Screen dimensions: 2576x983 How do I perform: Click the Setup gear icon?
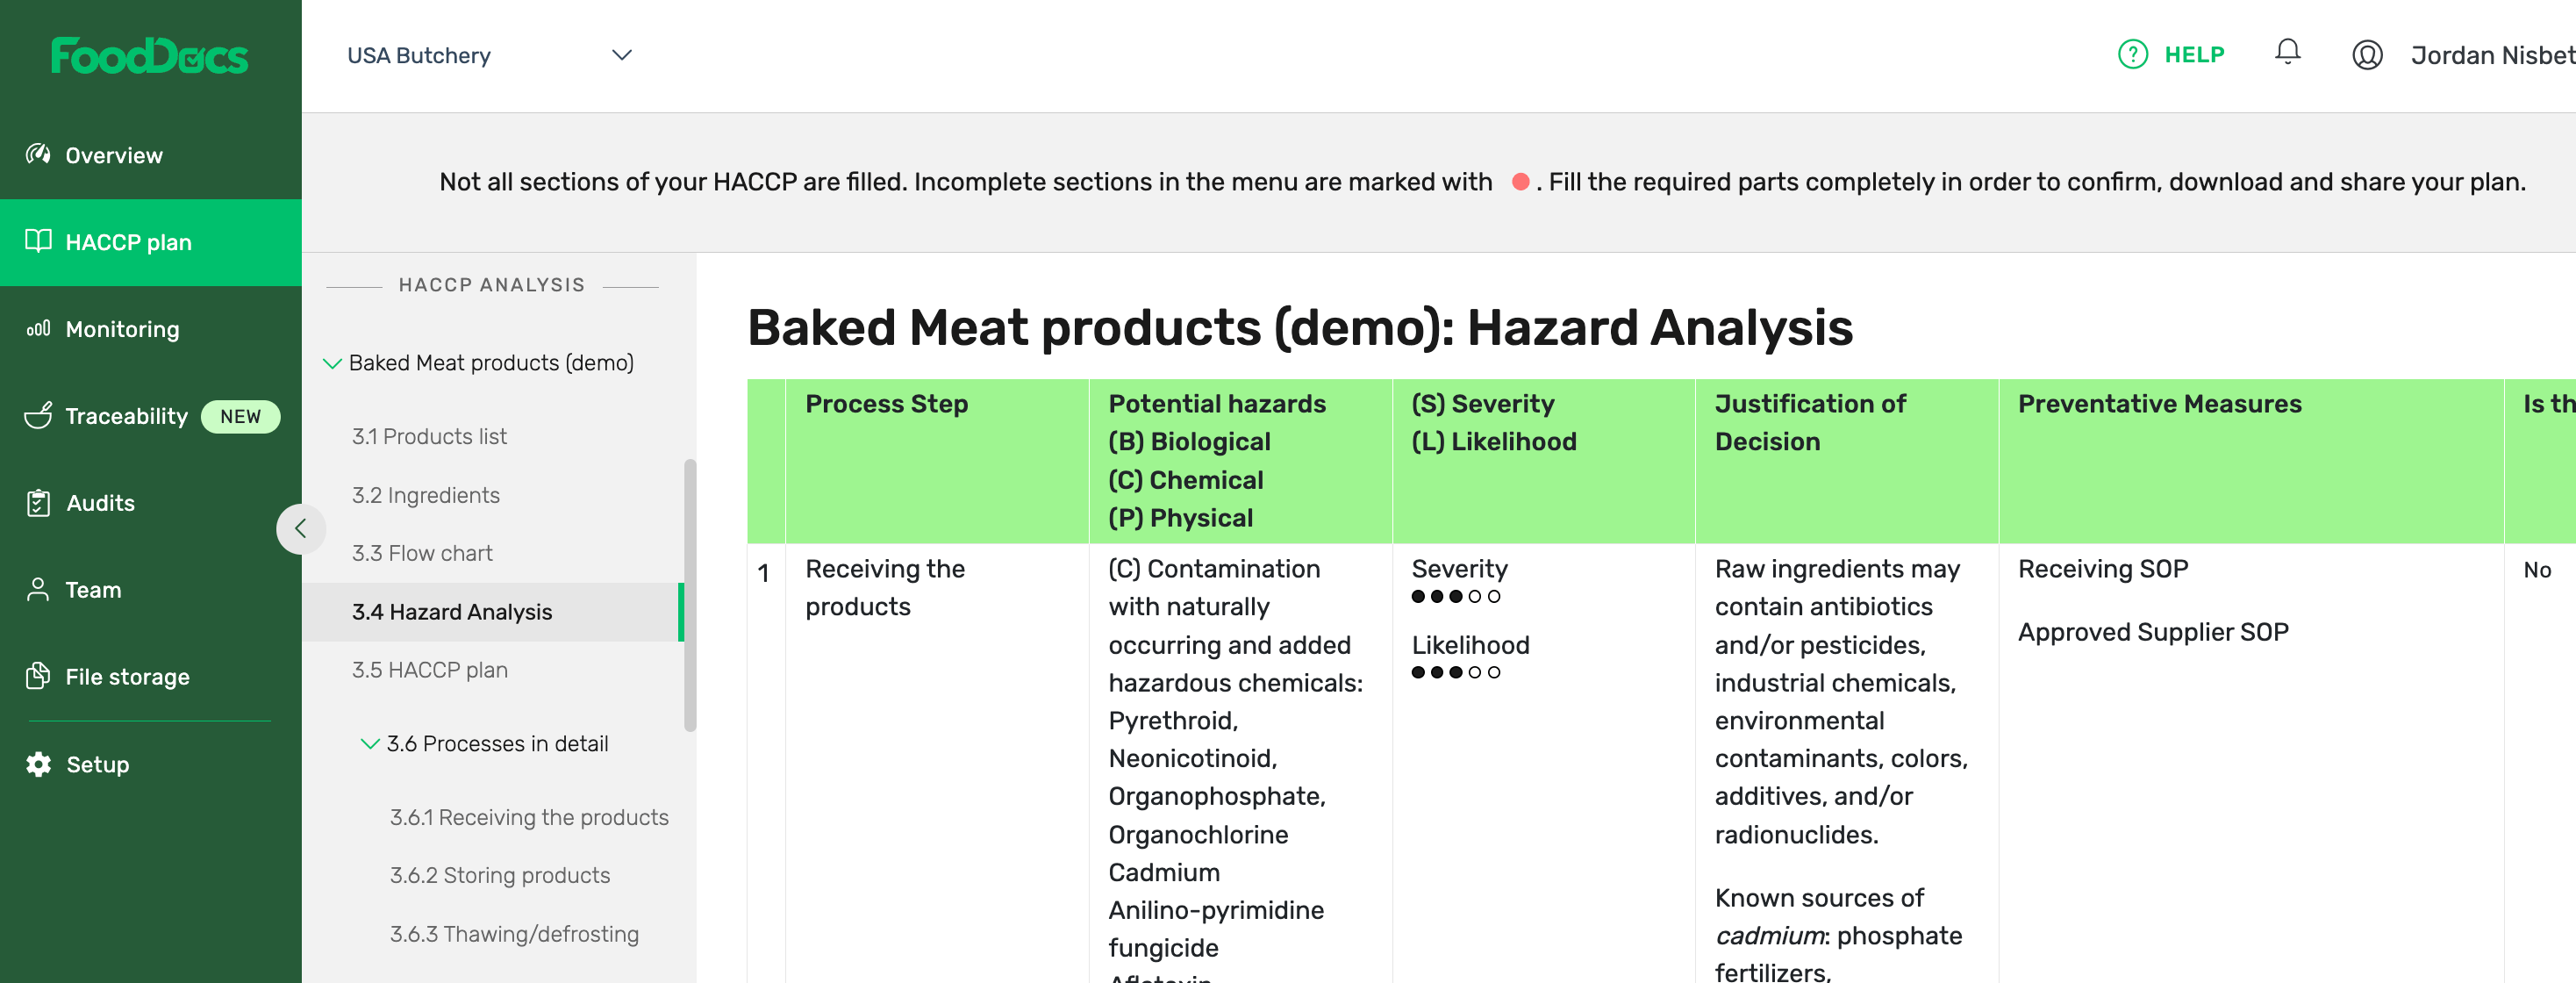point(37,764)
